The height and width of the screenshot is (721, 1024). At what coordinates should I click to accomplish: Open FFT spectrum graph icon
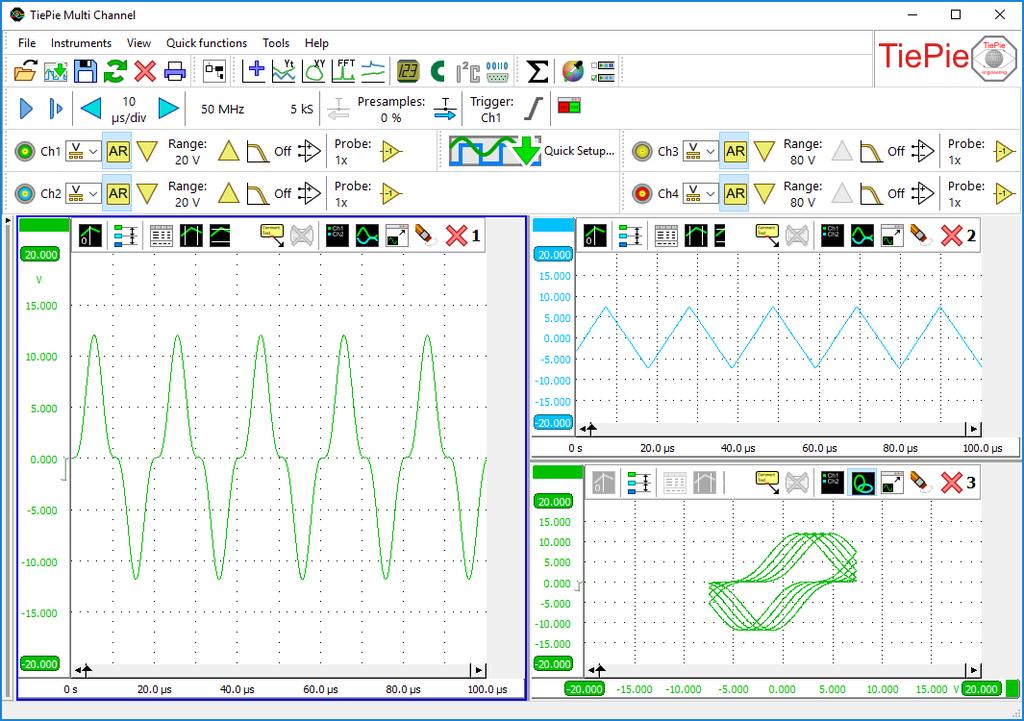(x=344, y=71)
